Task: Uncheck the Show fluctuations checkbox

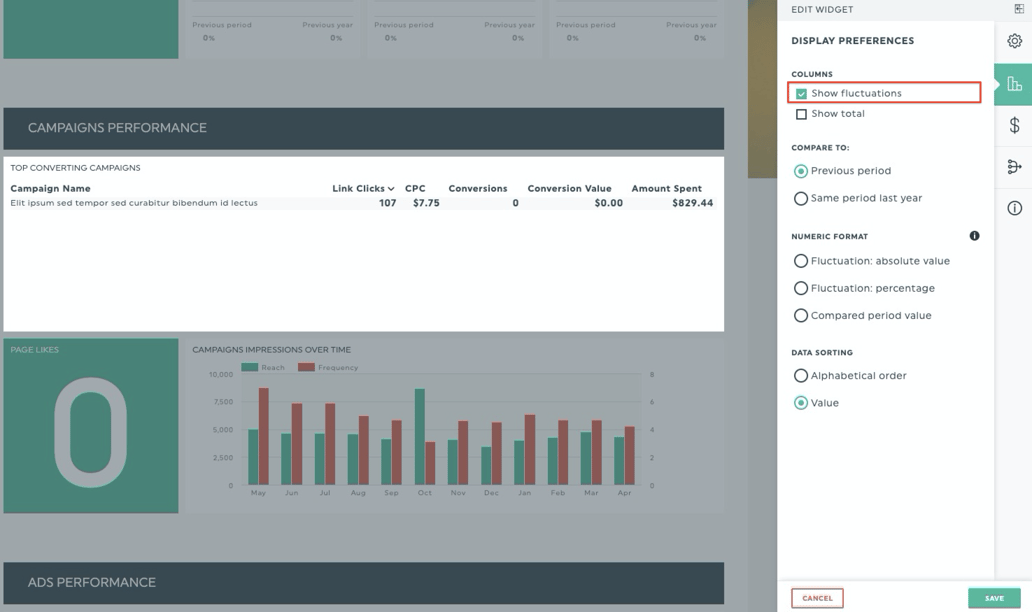Action: [801, 94]
